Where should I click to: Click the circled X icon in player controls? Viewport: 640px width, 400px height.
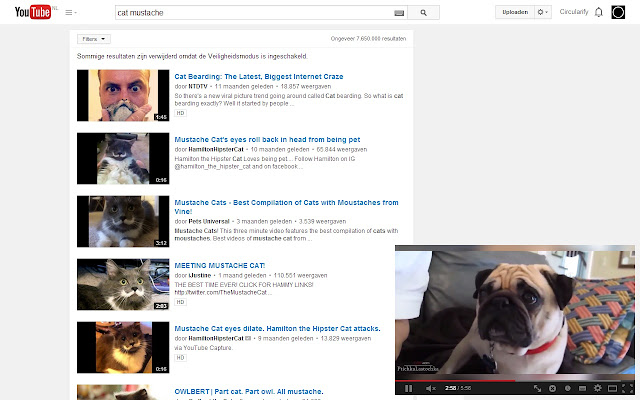pyautogui.click(x=552, y=388)
